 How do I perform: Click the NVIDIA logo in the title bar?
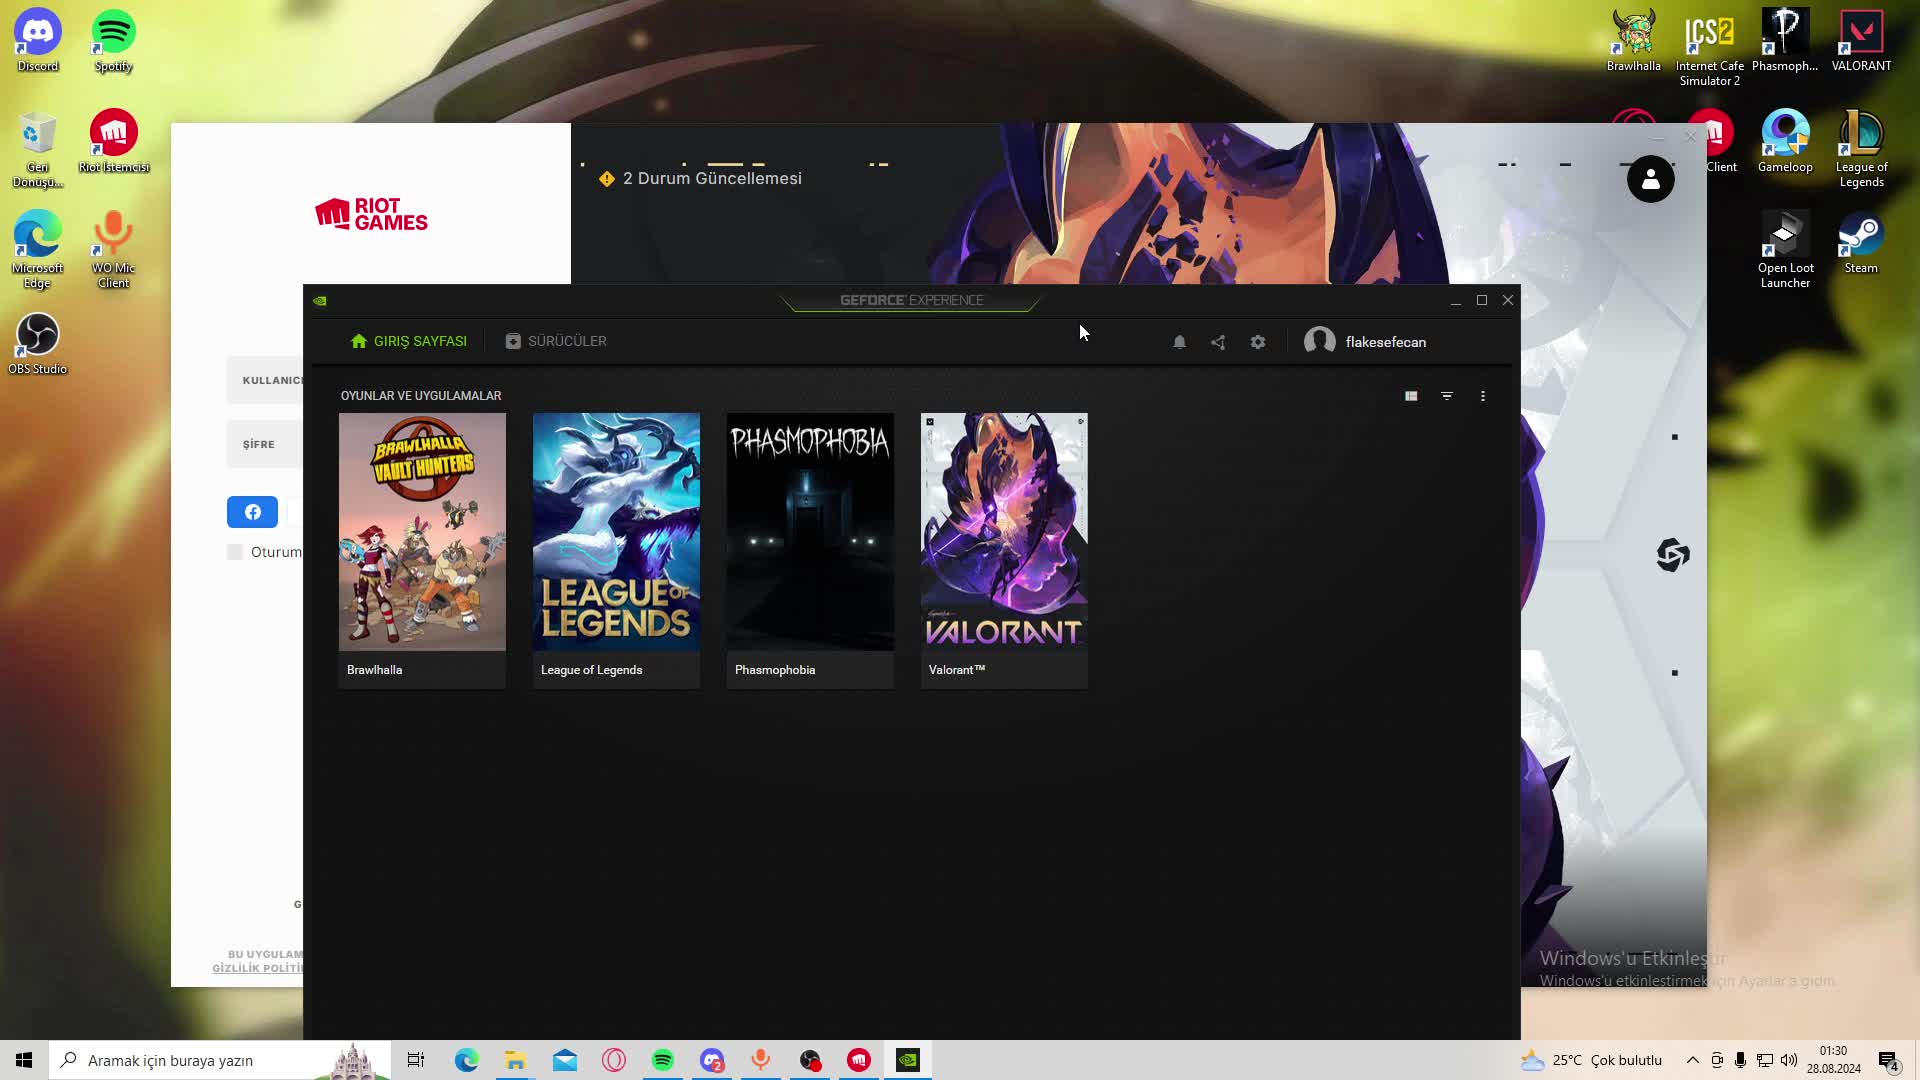coord(320,300)
